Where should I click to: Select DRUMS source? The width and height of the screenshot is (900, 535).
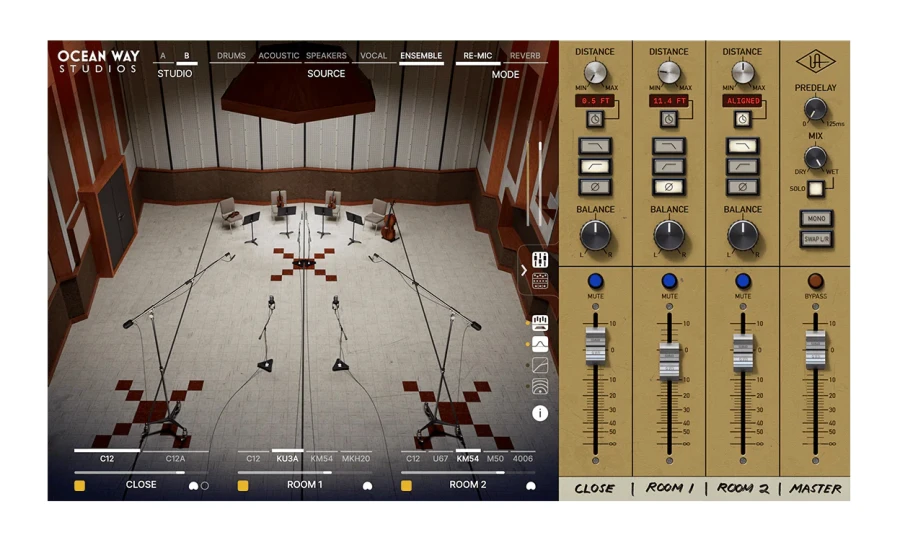click(231, 56)
